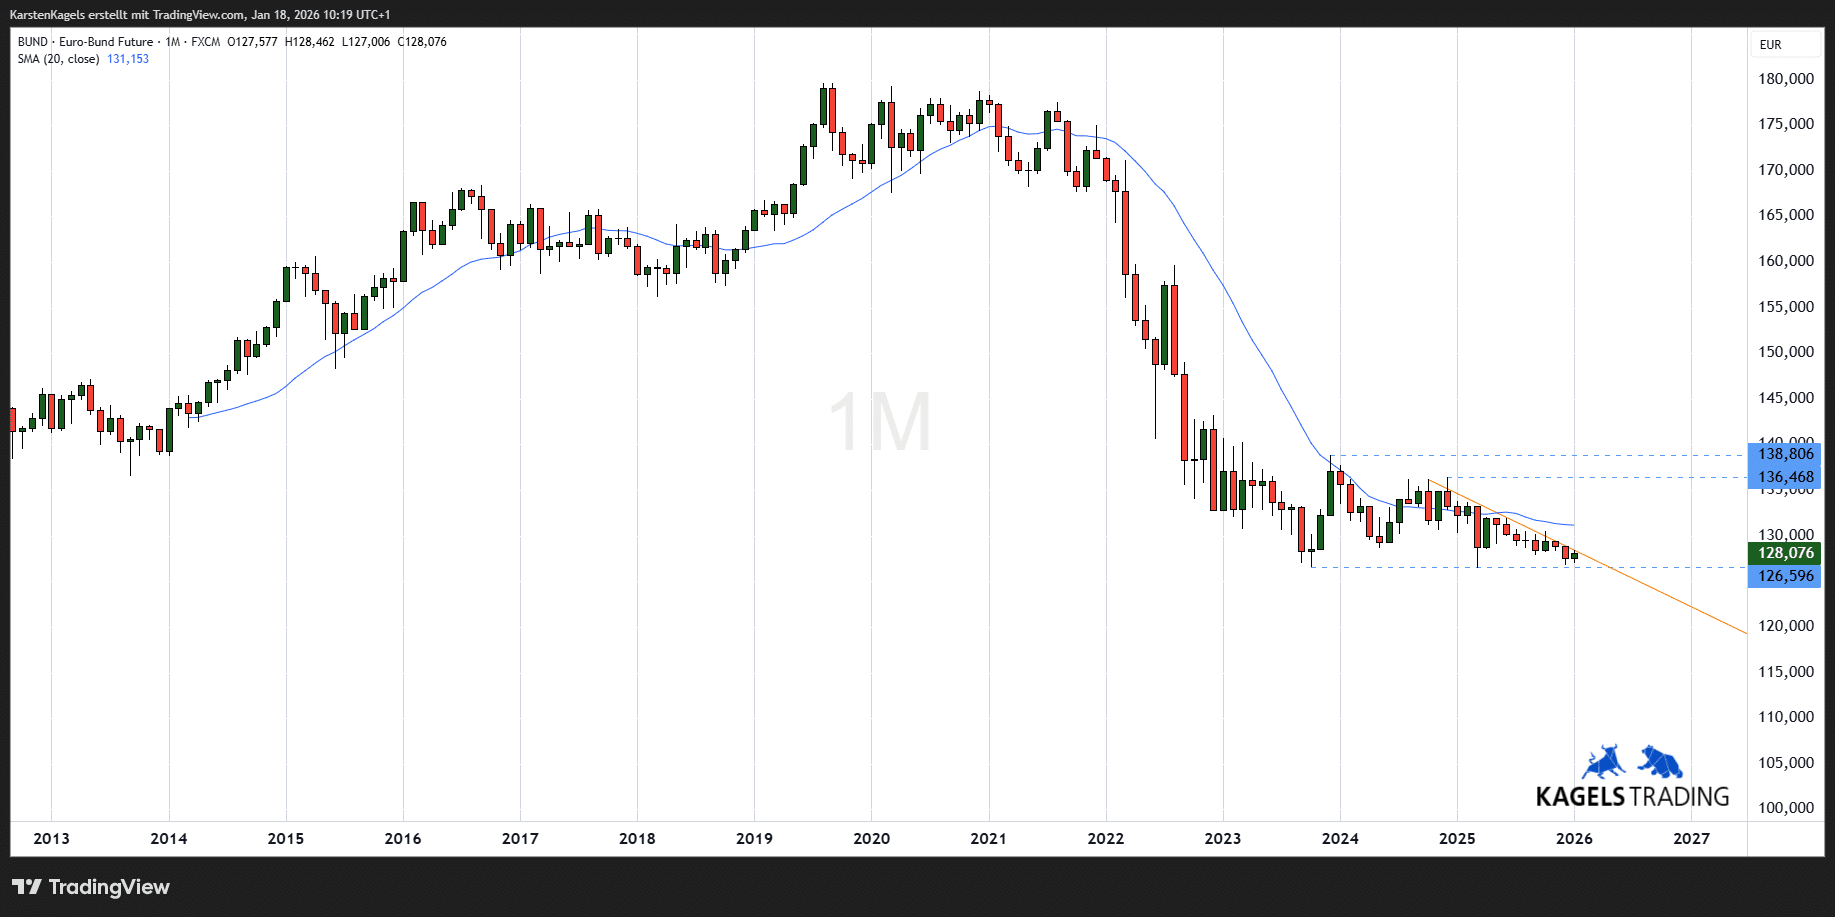Click the 2027 year label on time axis
1835x917 pixels.
(1691, 839)
